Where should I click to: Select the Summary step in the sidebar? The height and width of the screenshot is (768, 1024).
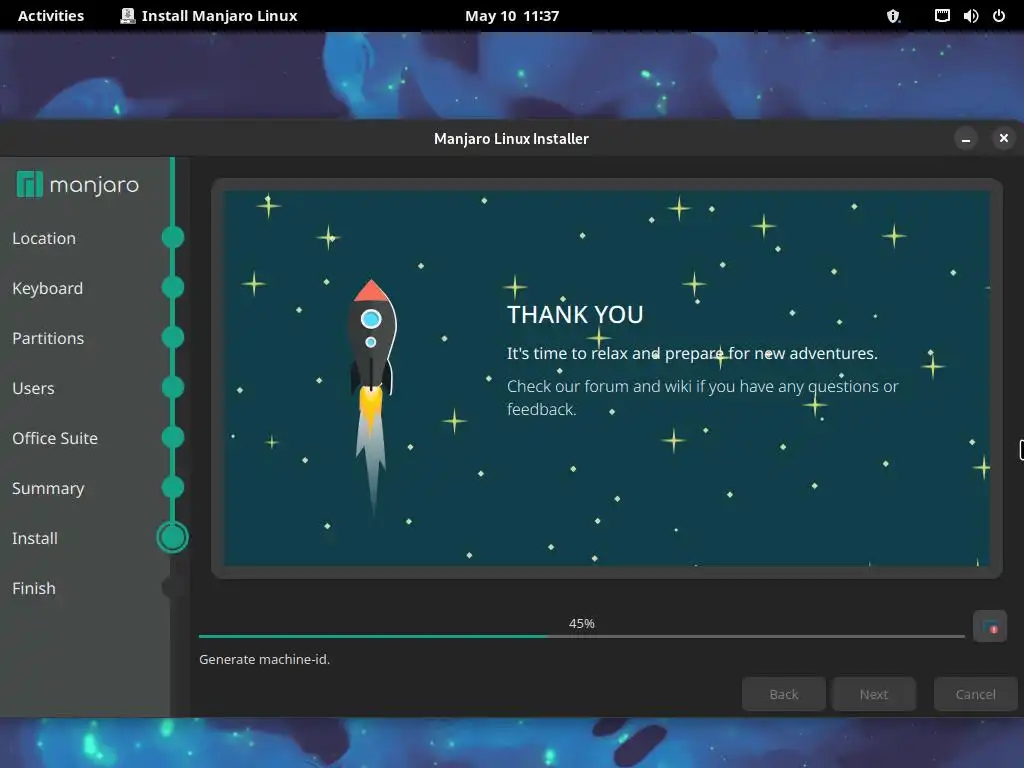(48, 488)
